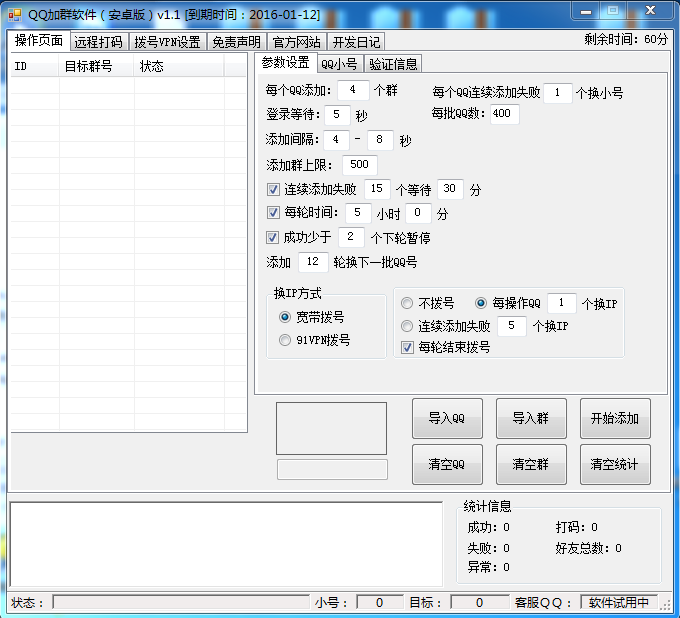Uncheck the 成功少于 pause checkbox

point(273,237)
